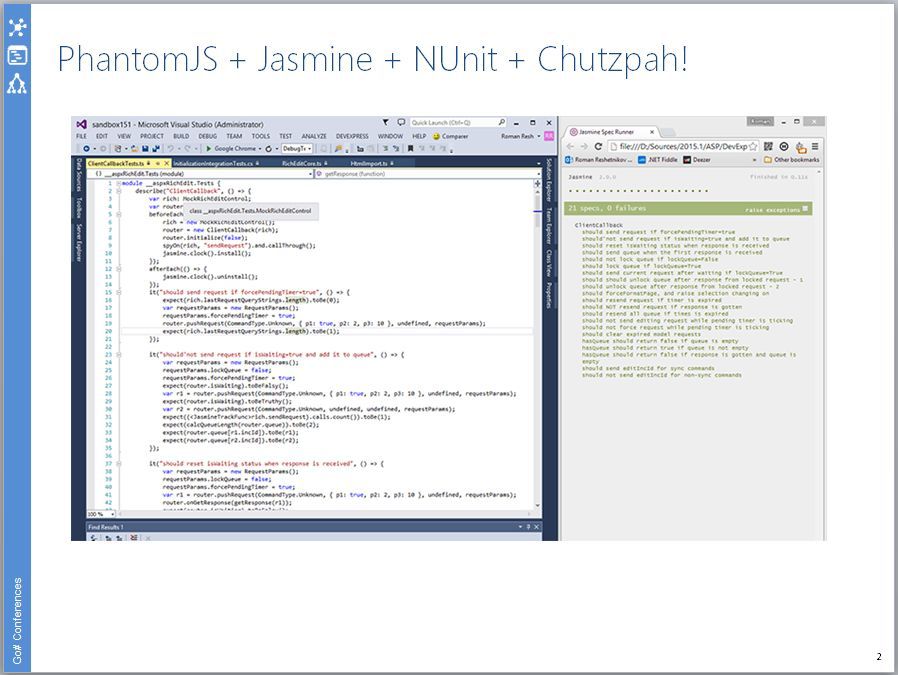Click the network graph icon at top of sidebar
The image size is (898, 675).
point(17,27)
